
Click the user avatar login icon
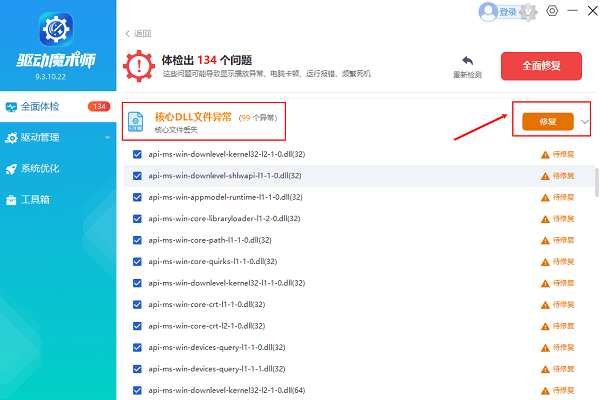488,12
